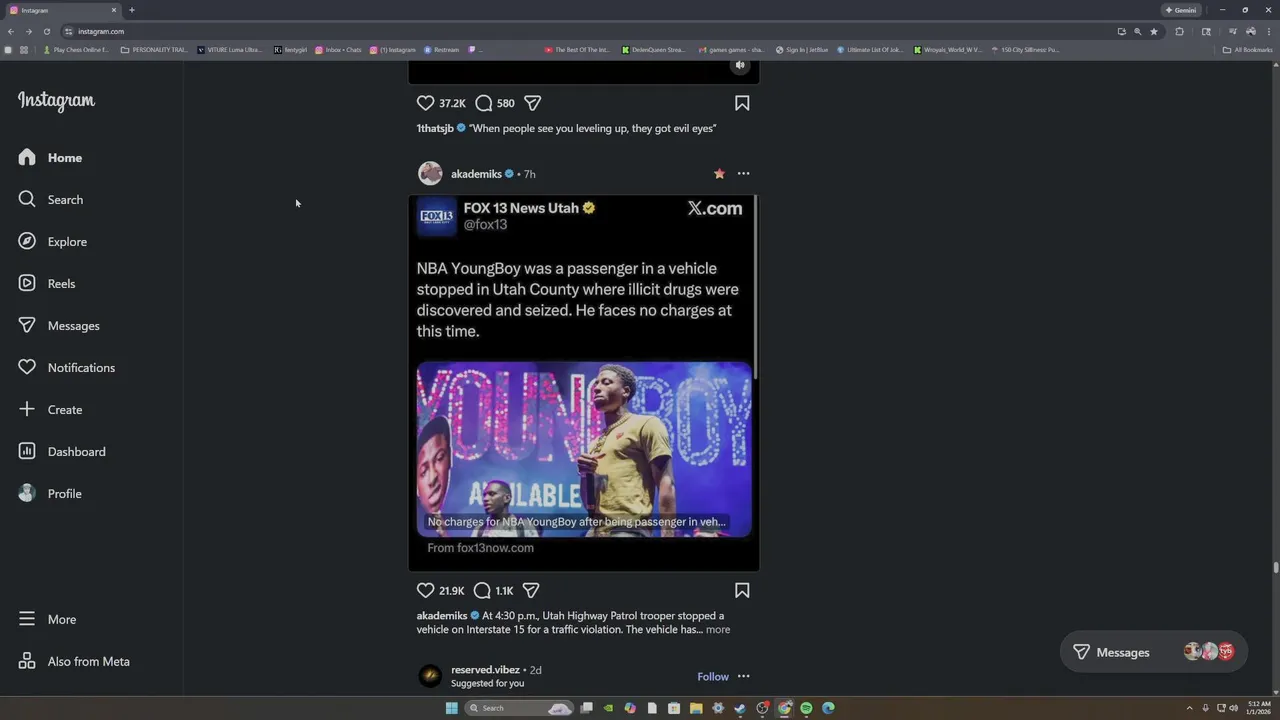Viewport: 1280px width, 720px height.
Task: Like the 1thatsjb post with 37.2K likes
Action: [x=425, y=103]
